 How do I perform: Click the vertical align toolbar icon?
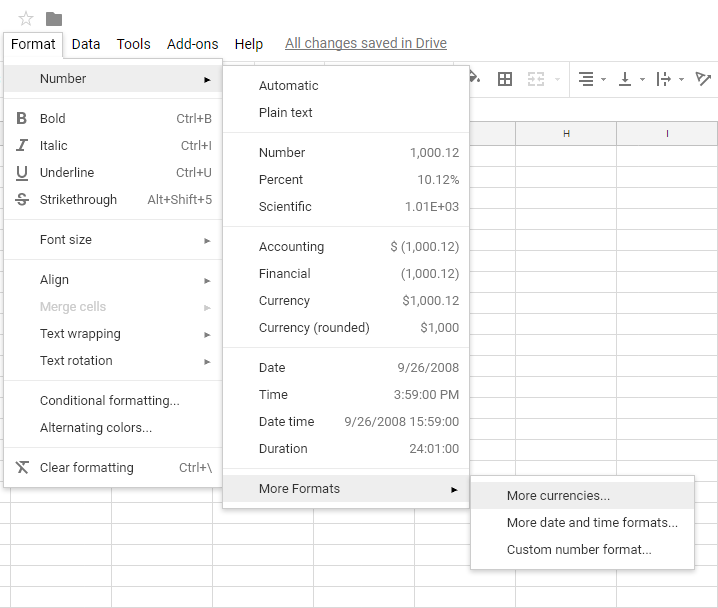(x=625, y=79)
